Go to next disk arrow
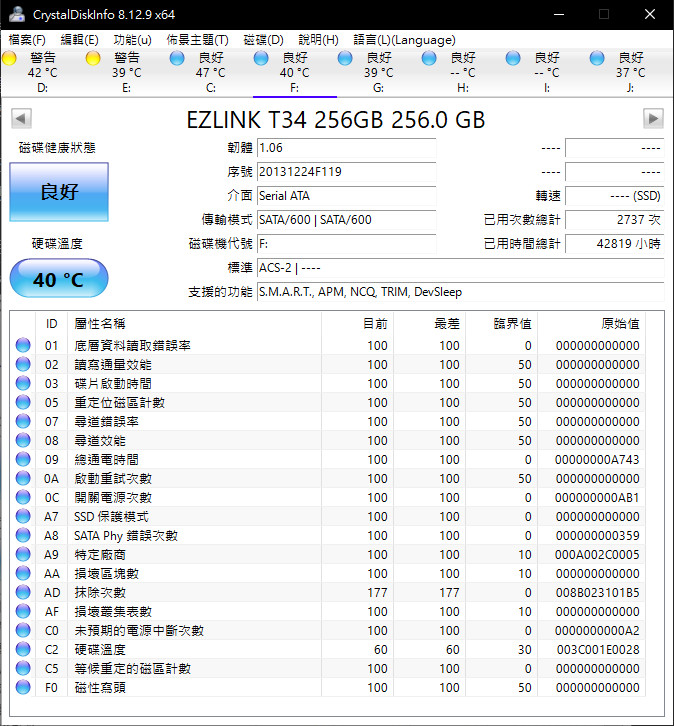 (x=653, y=119)
